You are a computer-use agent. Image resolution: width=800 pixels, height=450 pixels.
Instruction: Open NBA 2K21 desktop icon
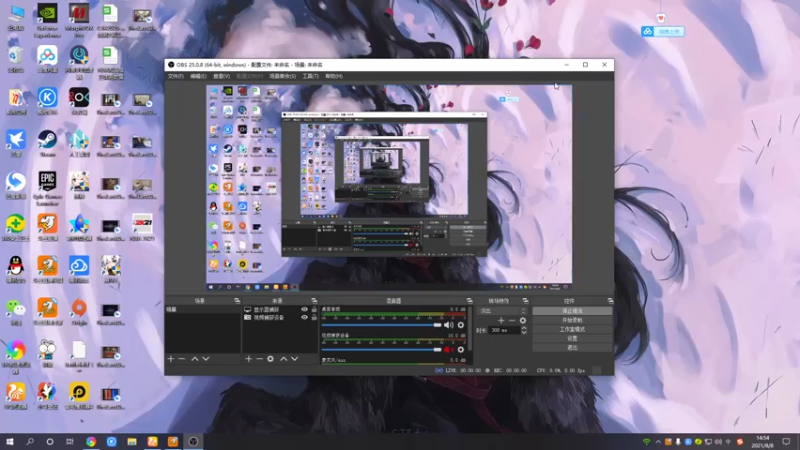click(x=142, y=227)
